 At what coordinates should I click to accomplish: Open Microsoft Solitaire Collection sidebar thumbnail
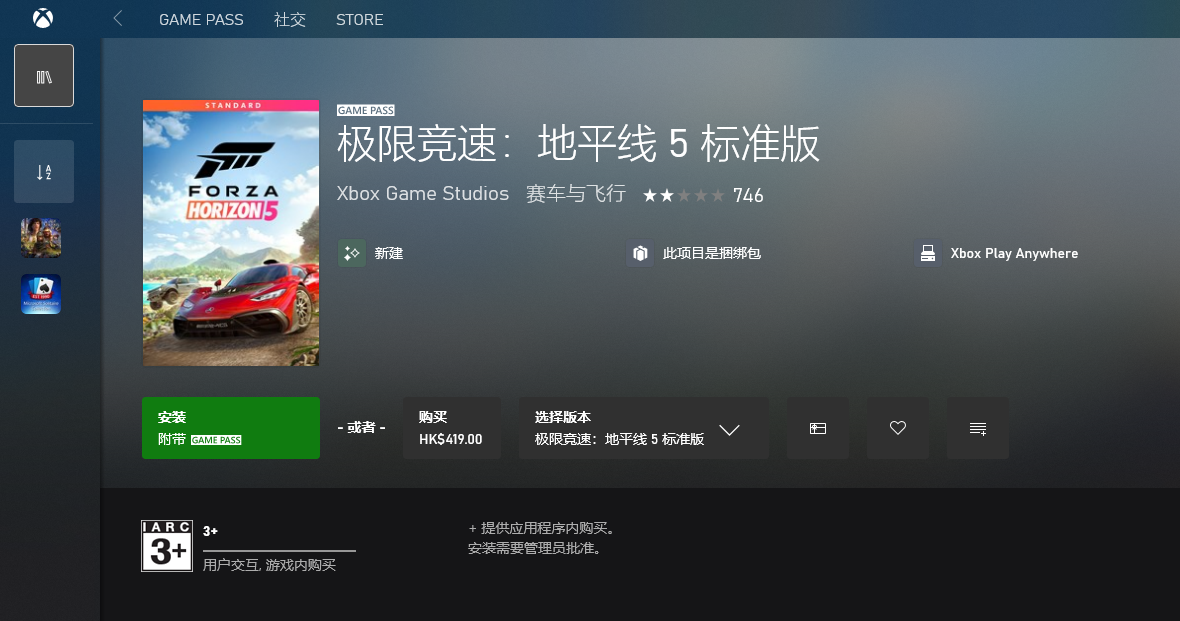coord(41,294)
